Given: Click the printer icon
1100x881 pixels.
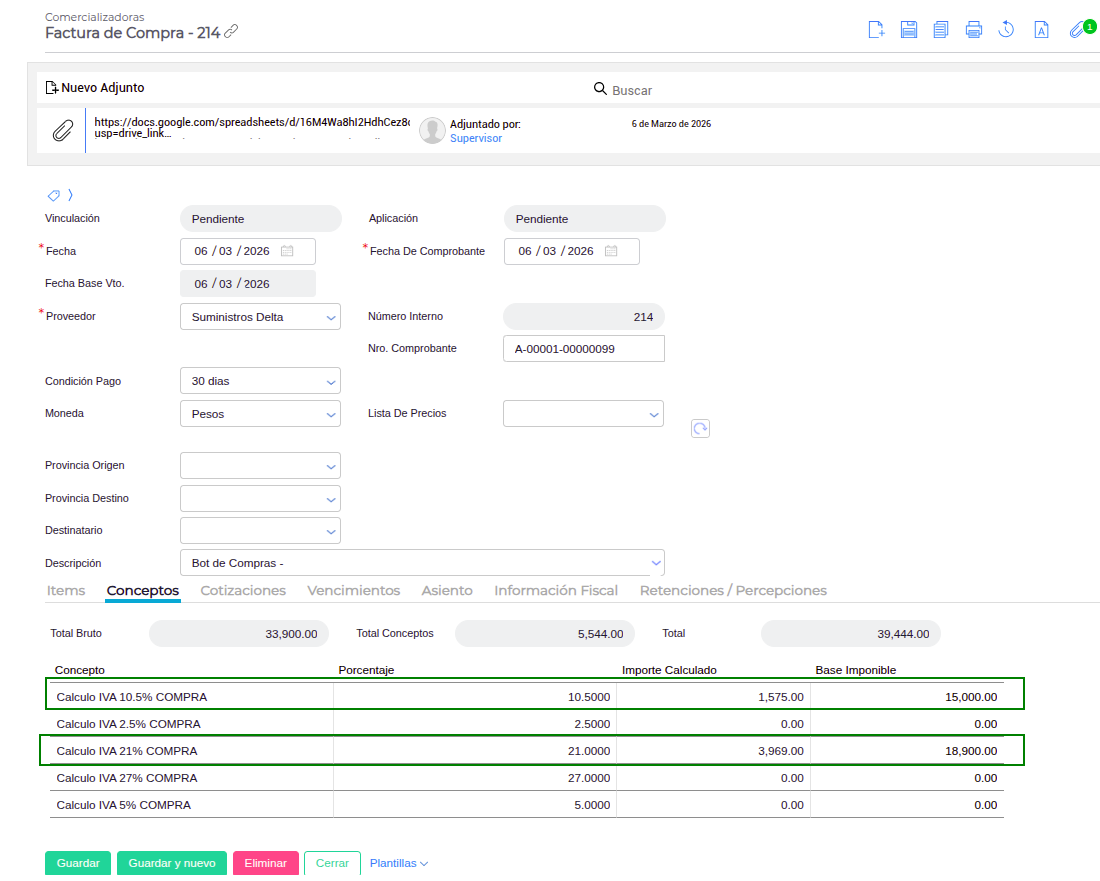Looking at the screenshot, I should [x=974, y=29].
